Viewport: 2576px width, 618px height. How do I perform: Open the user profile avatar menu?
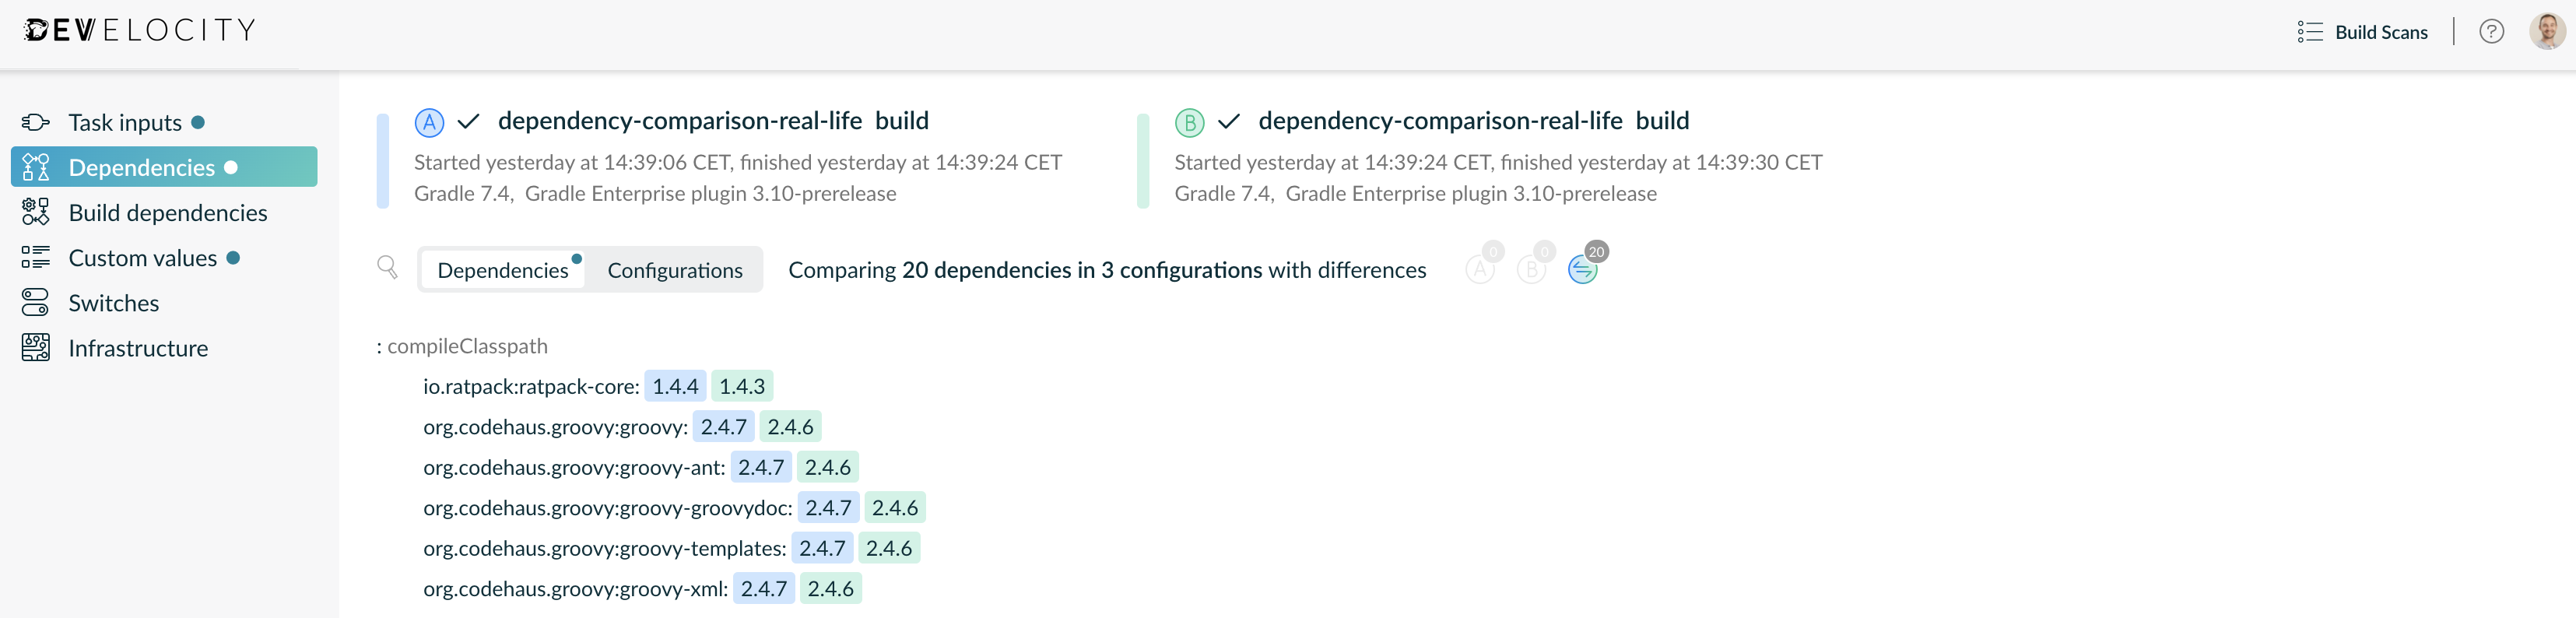tap(2548, 32)
